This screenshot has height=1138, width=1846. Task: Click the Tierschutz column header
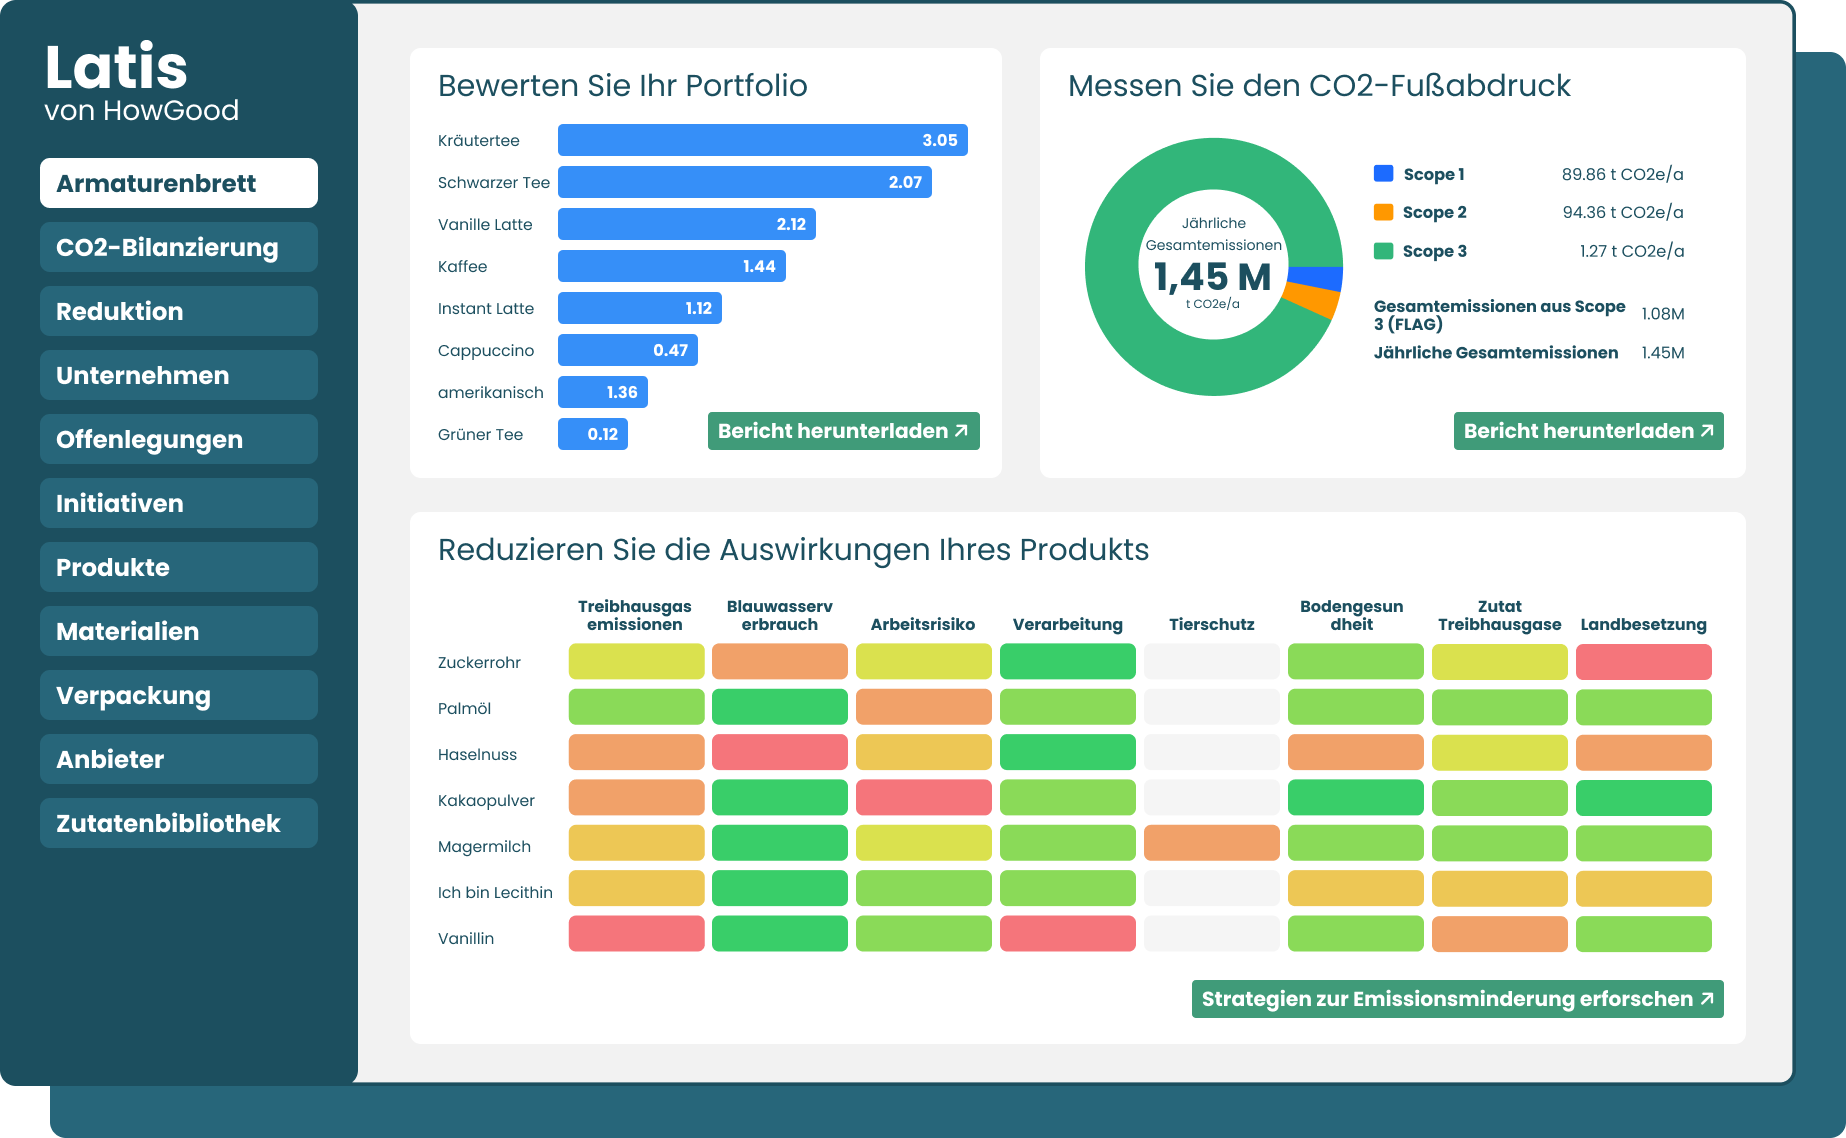tap(1212, 624)
